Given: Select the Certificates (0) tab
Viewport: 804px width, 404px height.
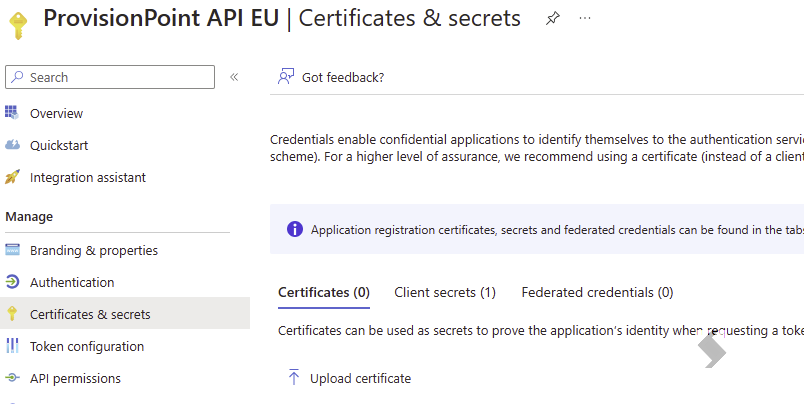Looking at the screenshot, I should tap(324, 292).
